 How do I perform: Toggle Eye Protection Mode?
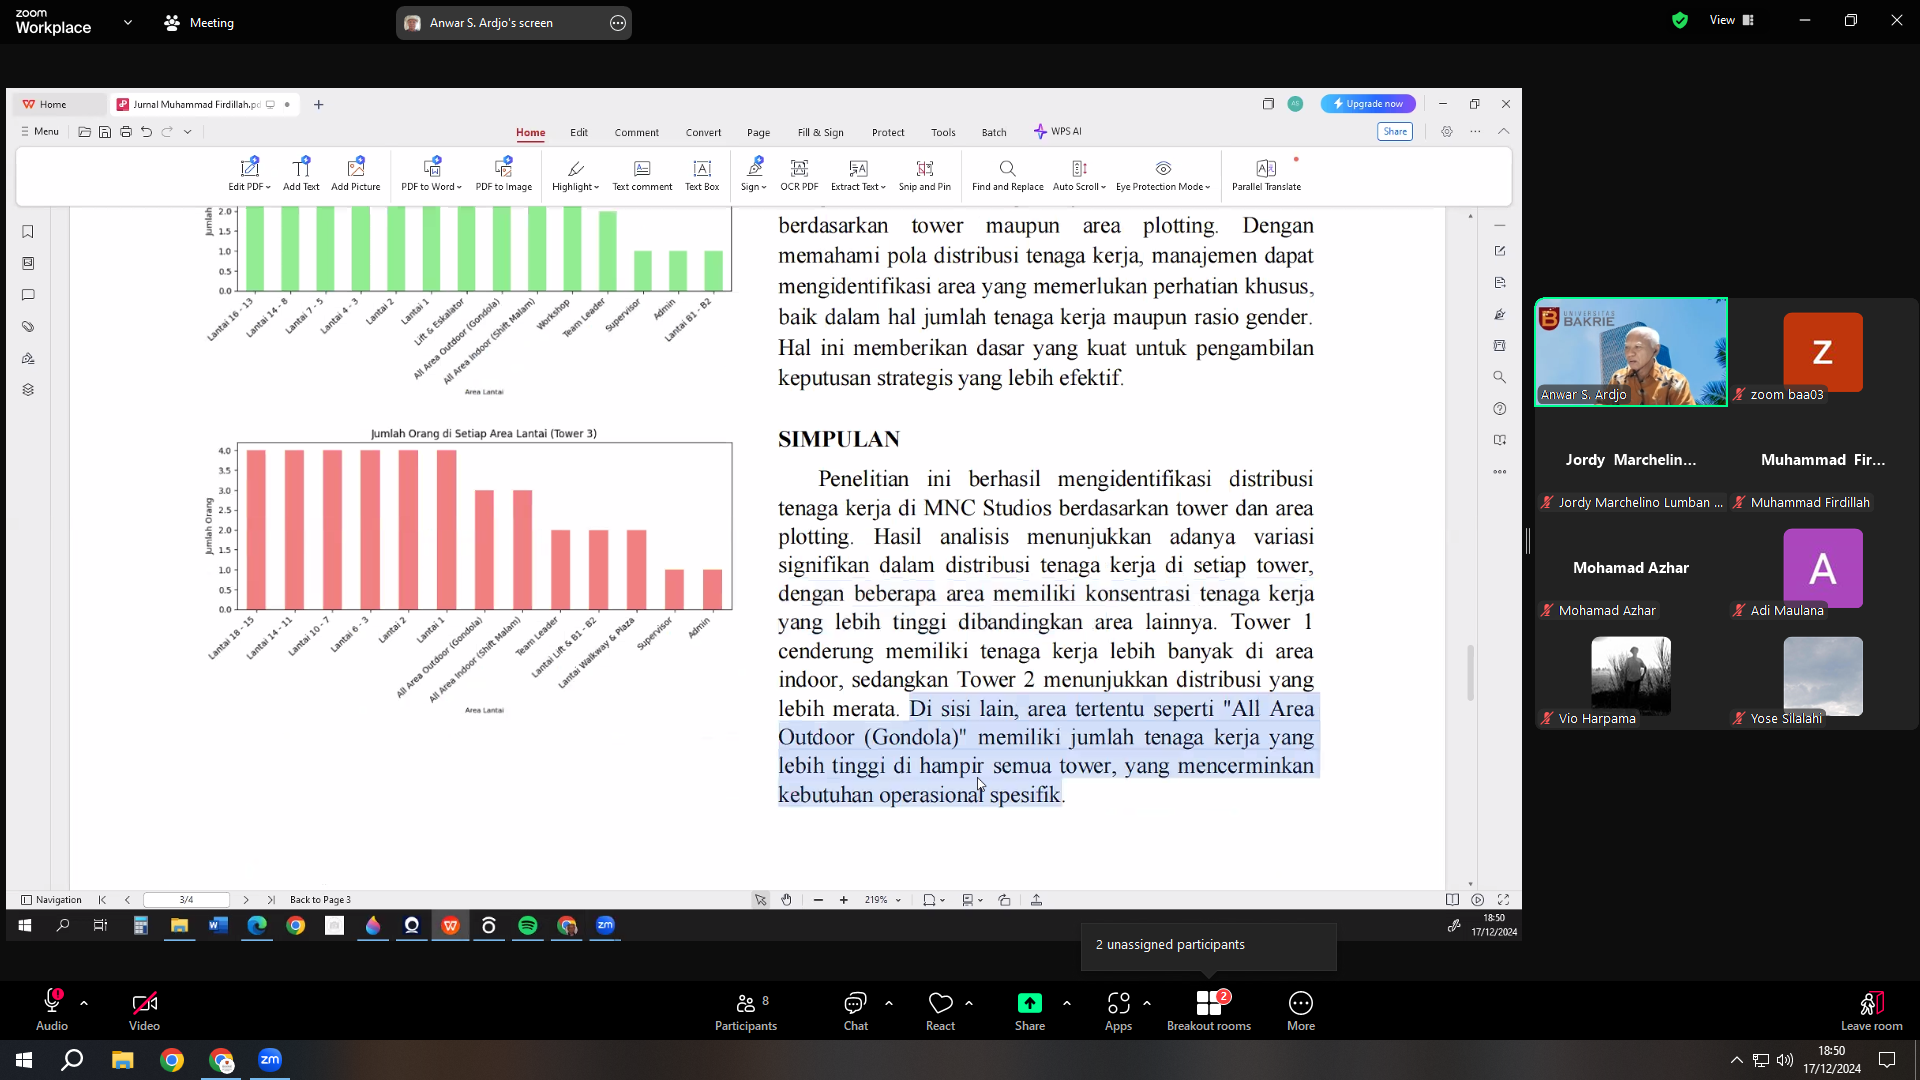[x=1163, y=174]
